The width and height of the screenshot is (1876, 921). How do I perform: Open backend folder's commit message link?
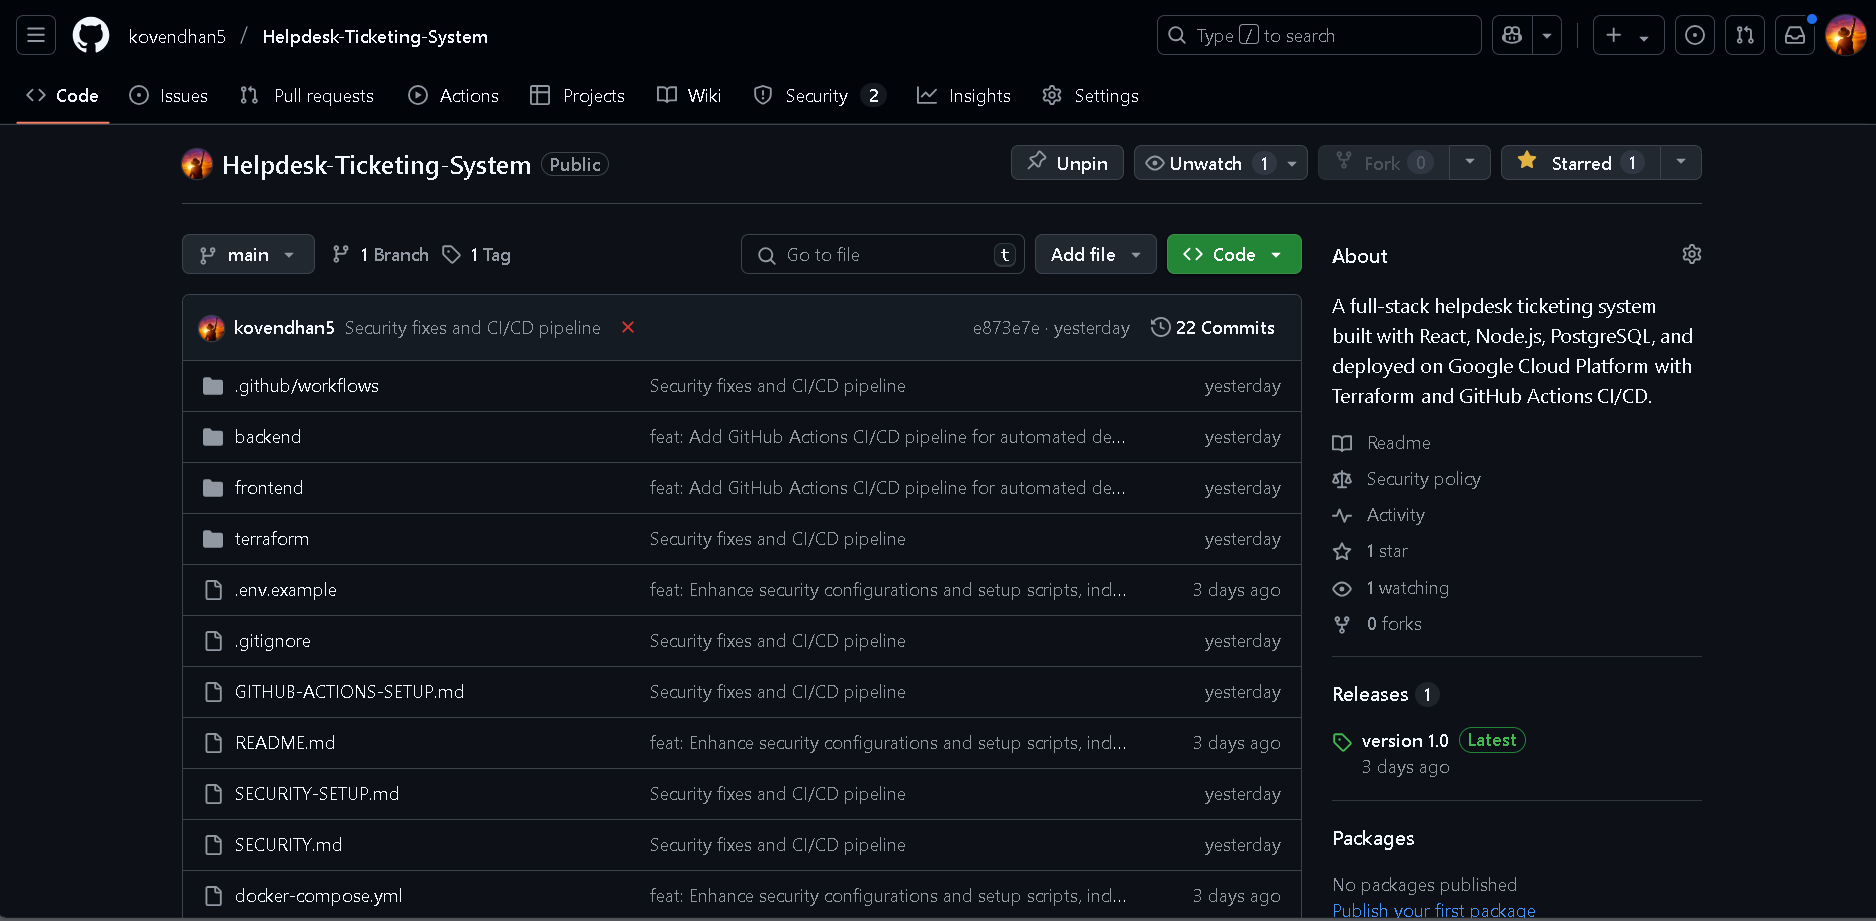tap(888, 437)
